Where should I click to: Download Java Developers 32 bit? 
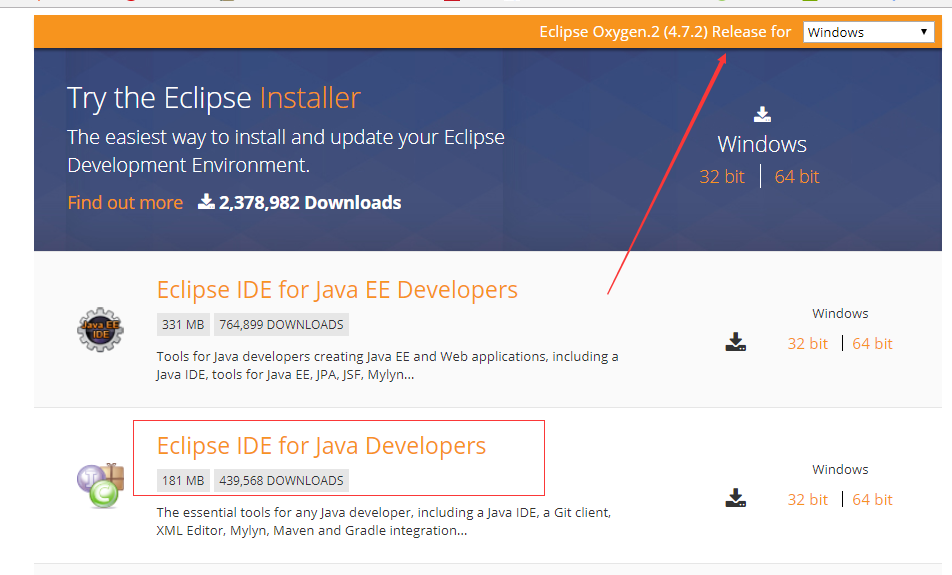808,500
